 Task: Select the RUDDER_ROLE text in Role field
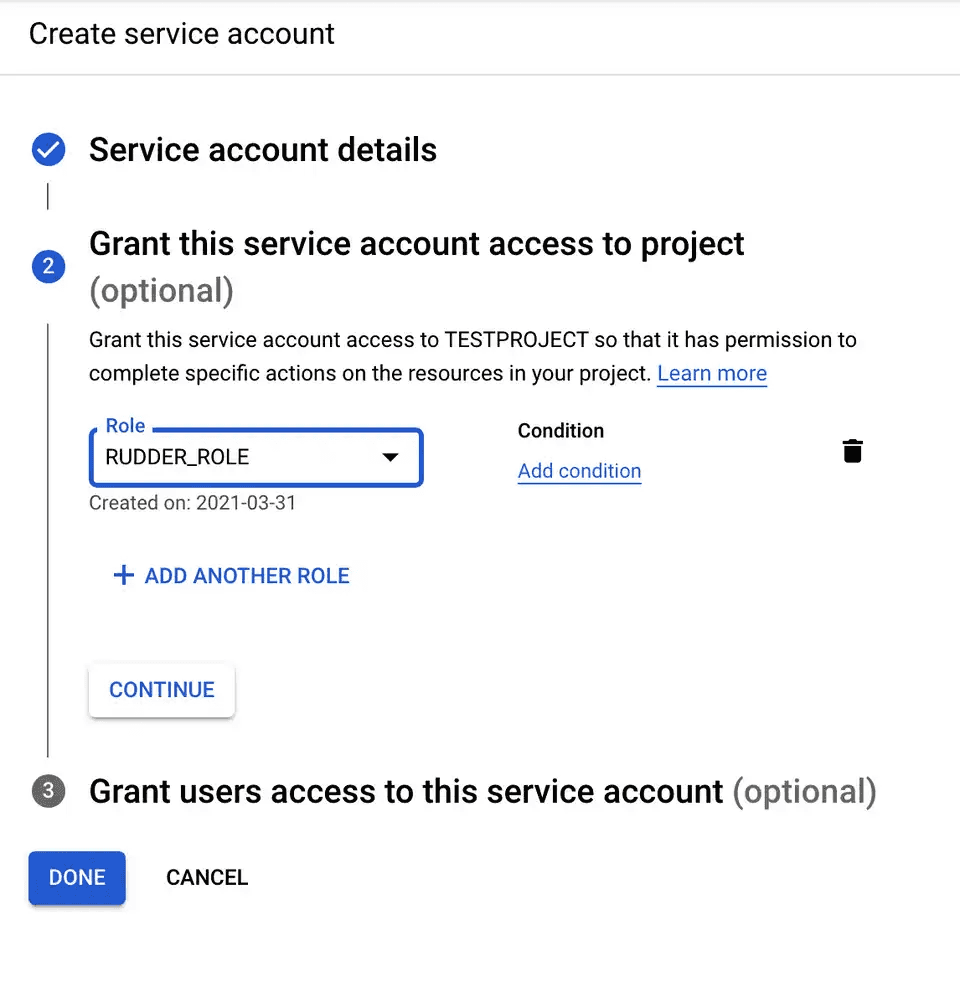(178, 458)
